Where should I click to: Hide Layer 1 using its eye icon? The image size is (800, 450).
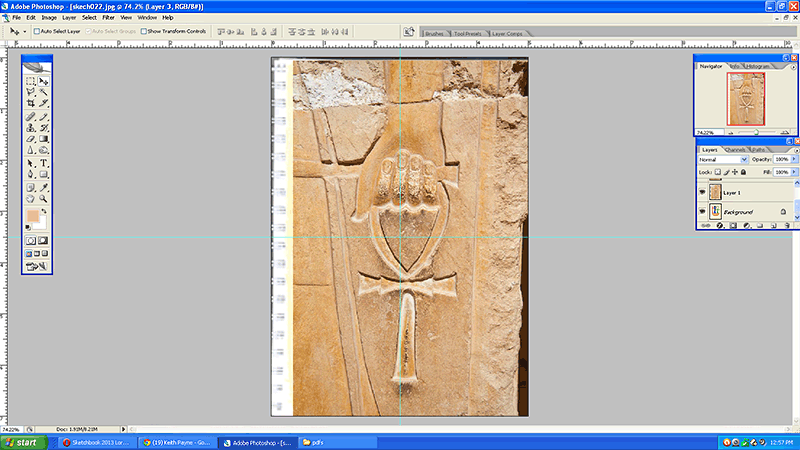[702, 192]
